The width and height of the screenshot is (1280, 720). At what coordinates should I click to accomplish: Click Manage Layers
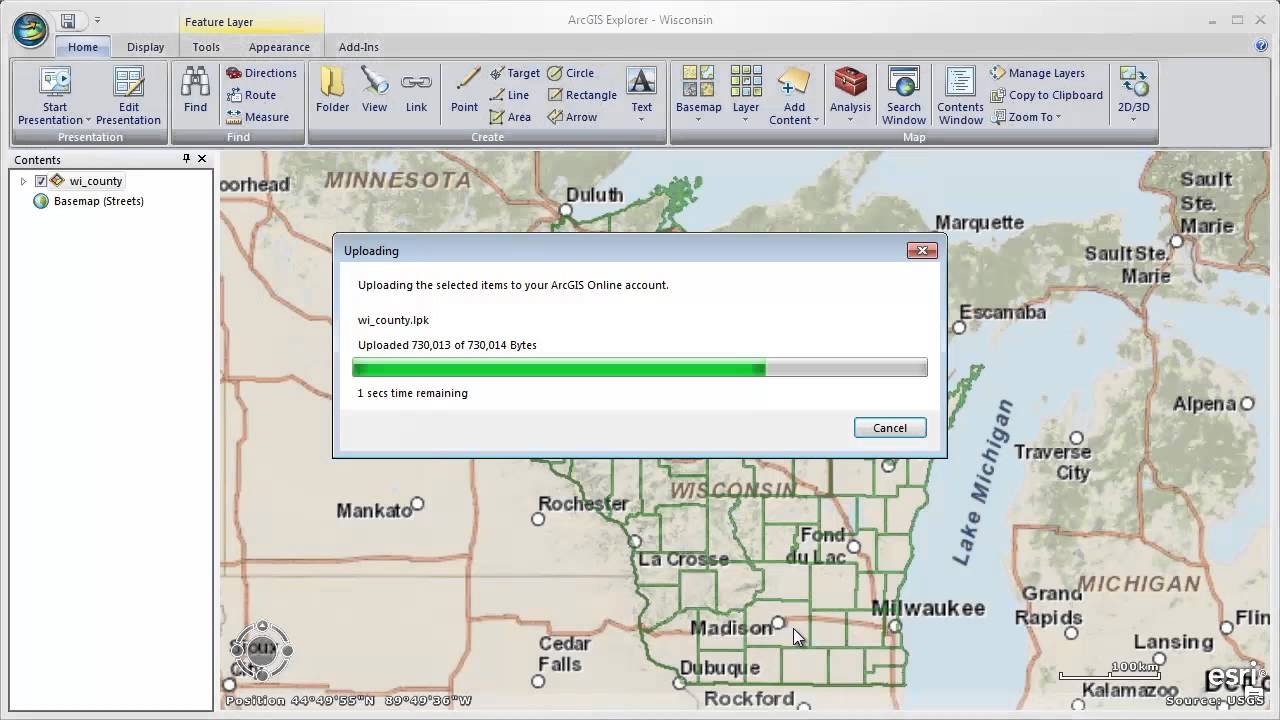(x=1038, y=73)
